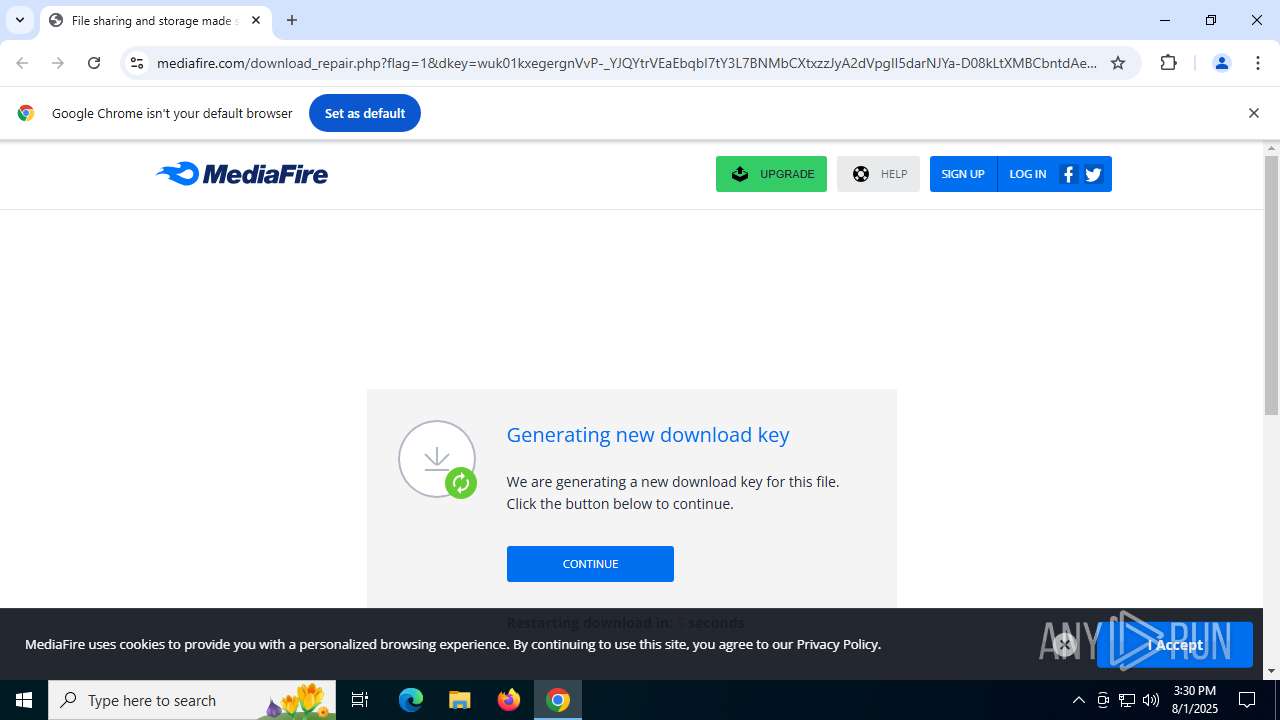1280x720 pixels.
Task: Click the volume speaker tray icon
Action: [x=1151, y=700]
